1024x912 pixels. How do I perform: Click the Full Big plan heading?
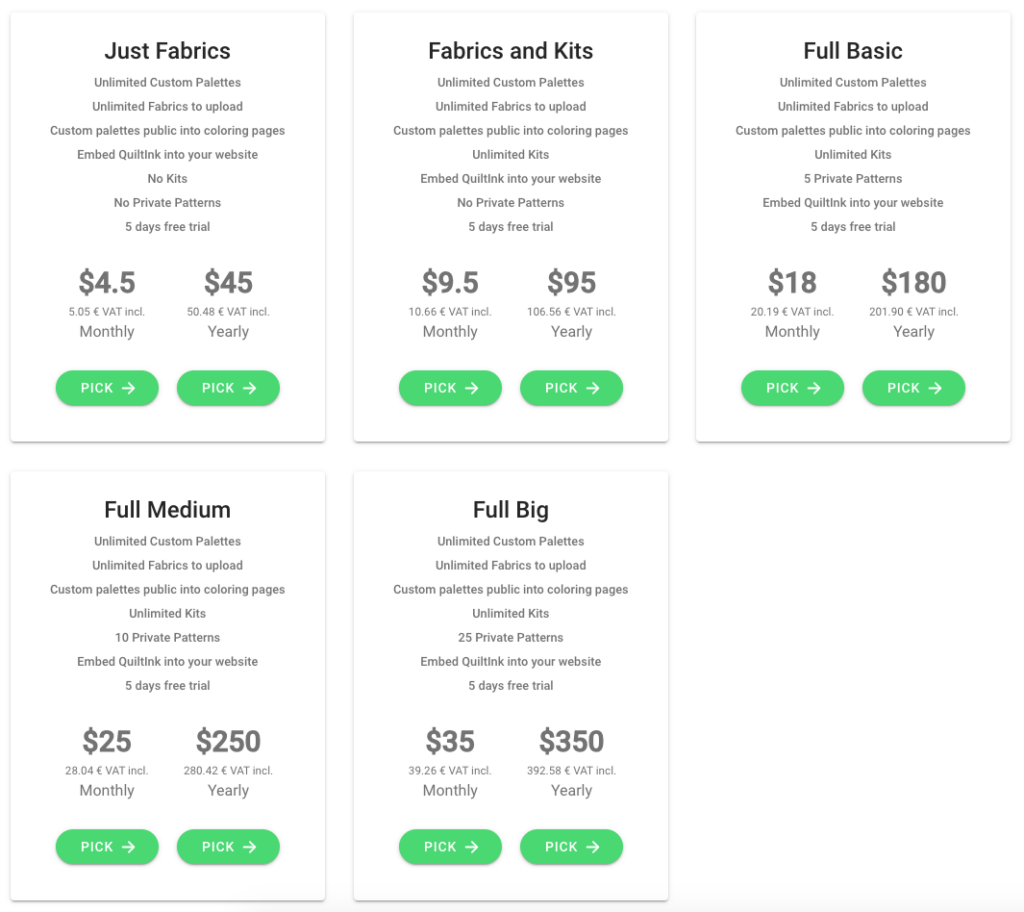(511, 510)
